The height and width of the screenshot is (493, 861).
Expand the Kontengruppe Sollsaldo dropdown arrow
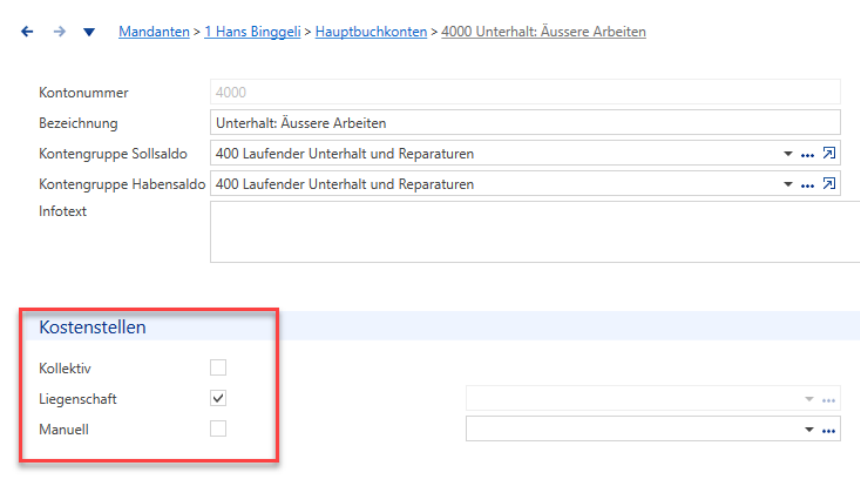788,154
